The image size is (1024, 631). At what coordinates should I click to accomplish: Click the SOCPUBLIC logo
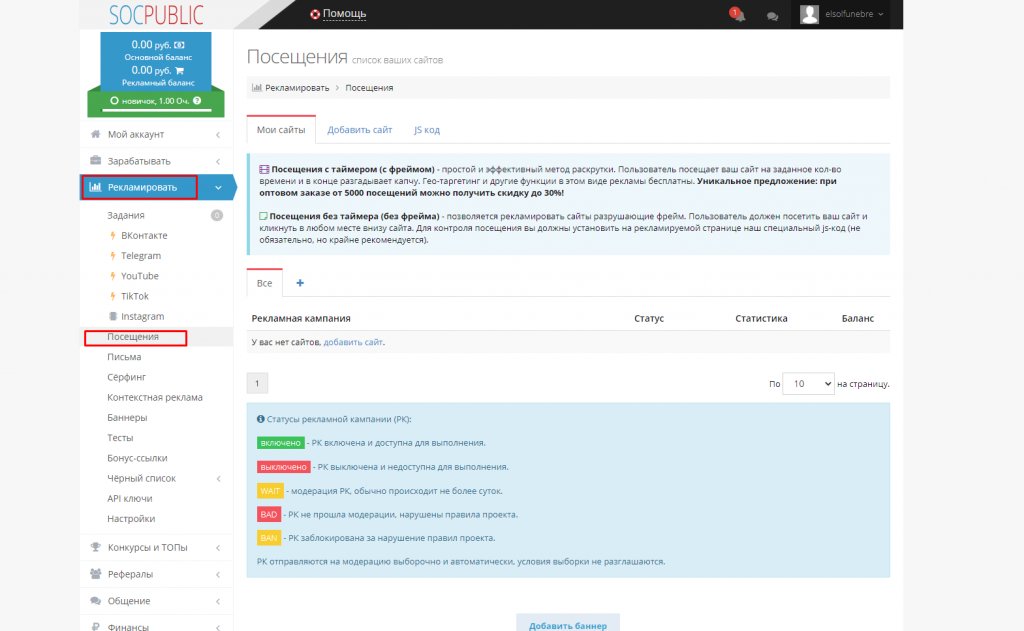(156, 15)
